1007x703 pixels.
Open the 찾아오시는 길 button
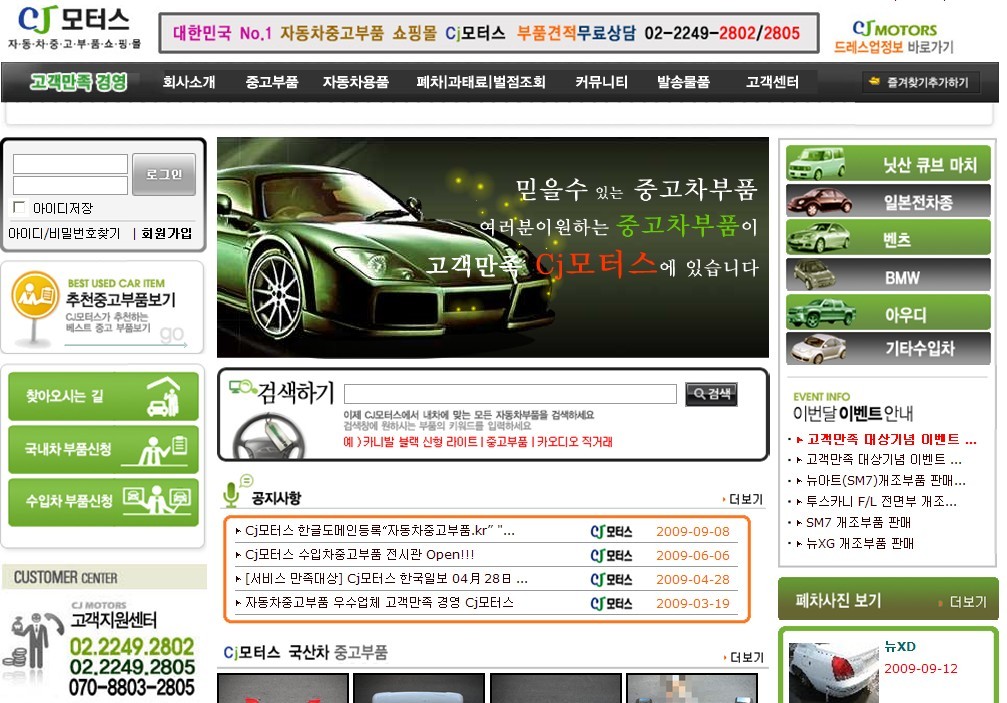[x=103, y=397]
